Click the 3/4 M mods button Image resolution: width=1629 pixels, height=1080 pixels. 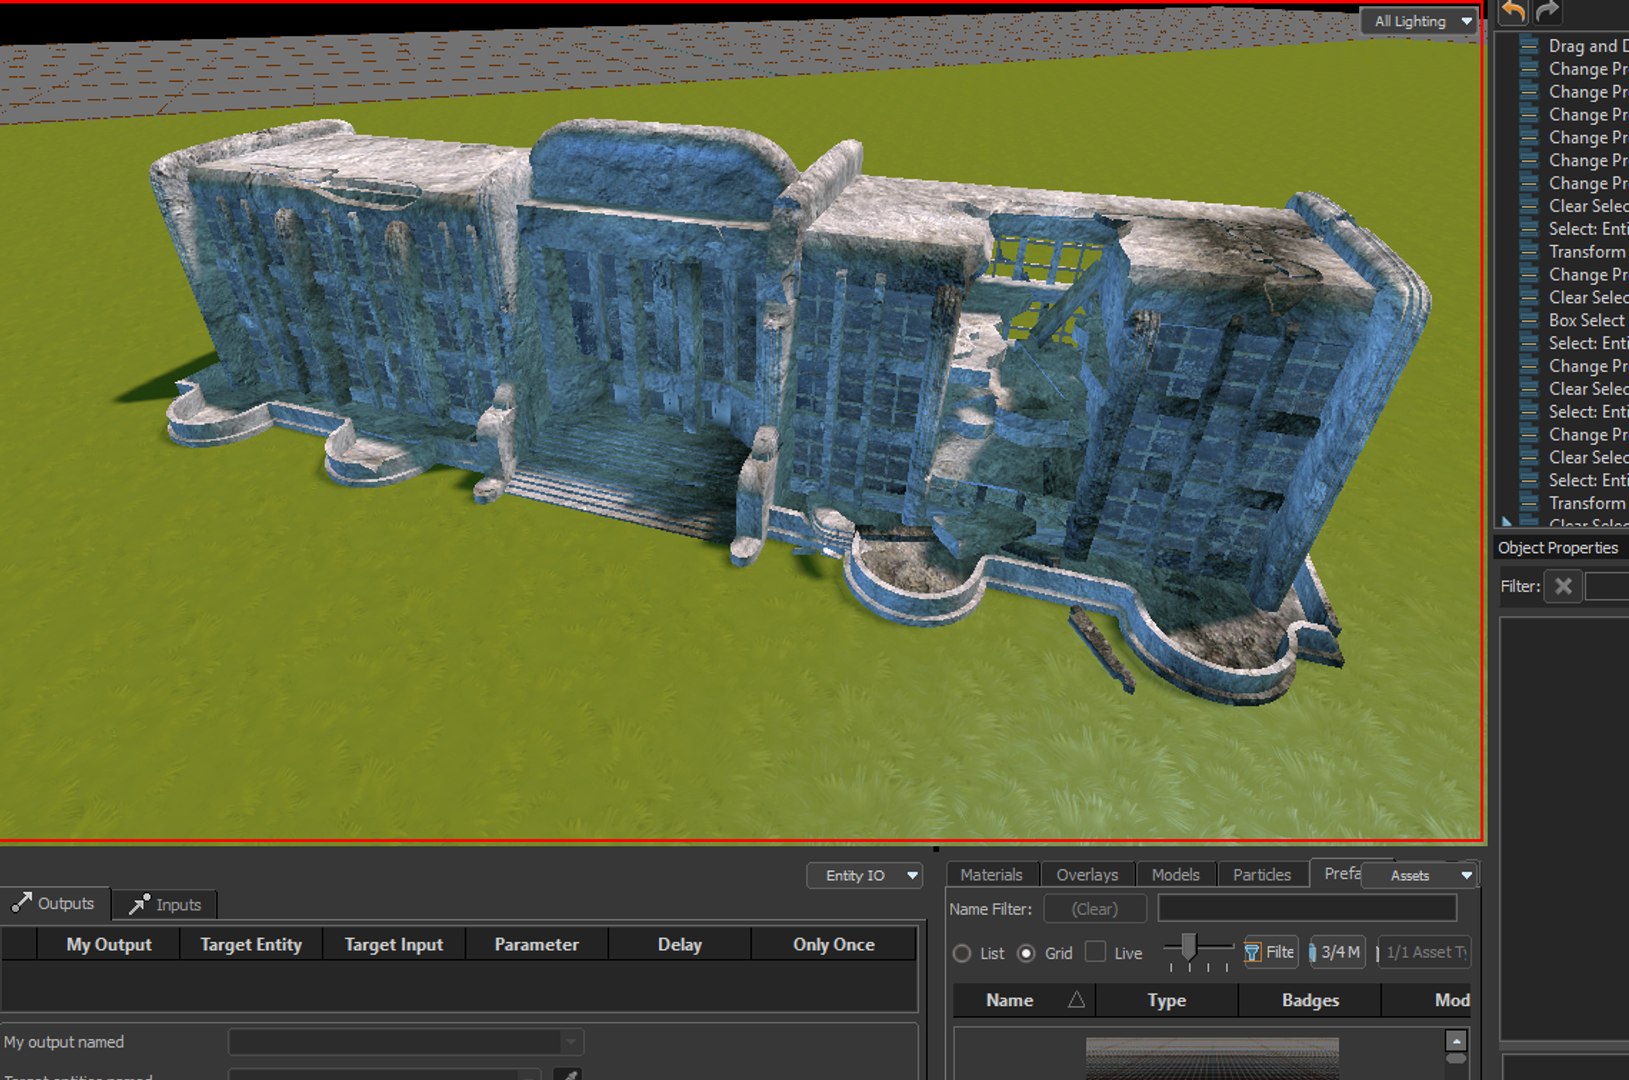1337,952
